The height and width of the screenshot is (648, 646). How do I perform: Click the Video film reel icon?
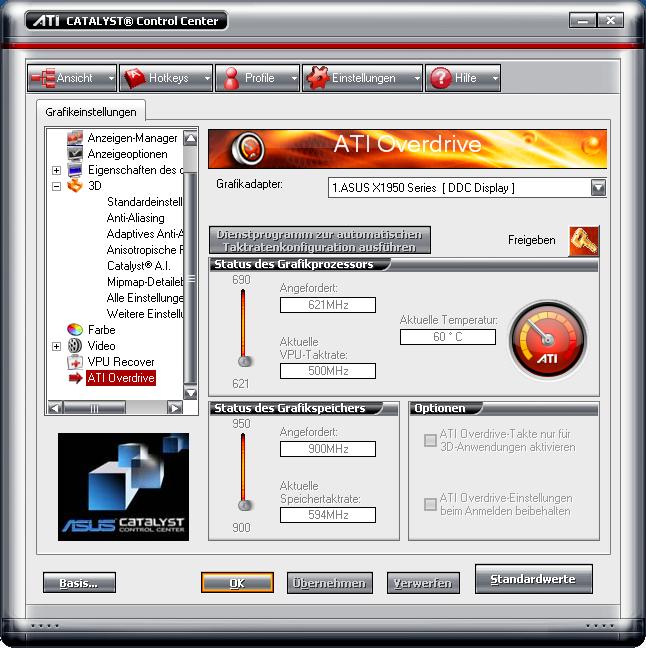pos(75,345)
